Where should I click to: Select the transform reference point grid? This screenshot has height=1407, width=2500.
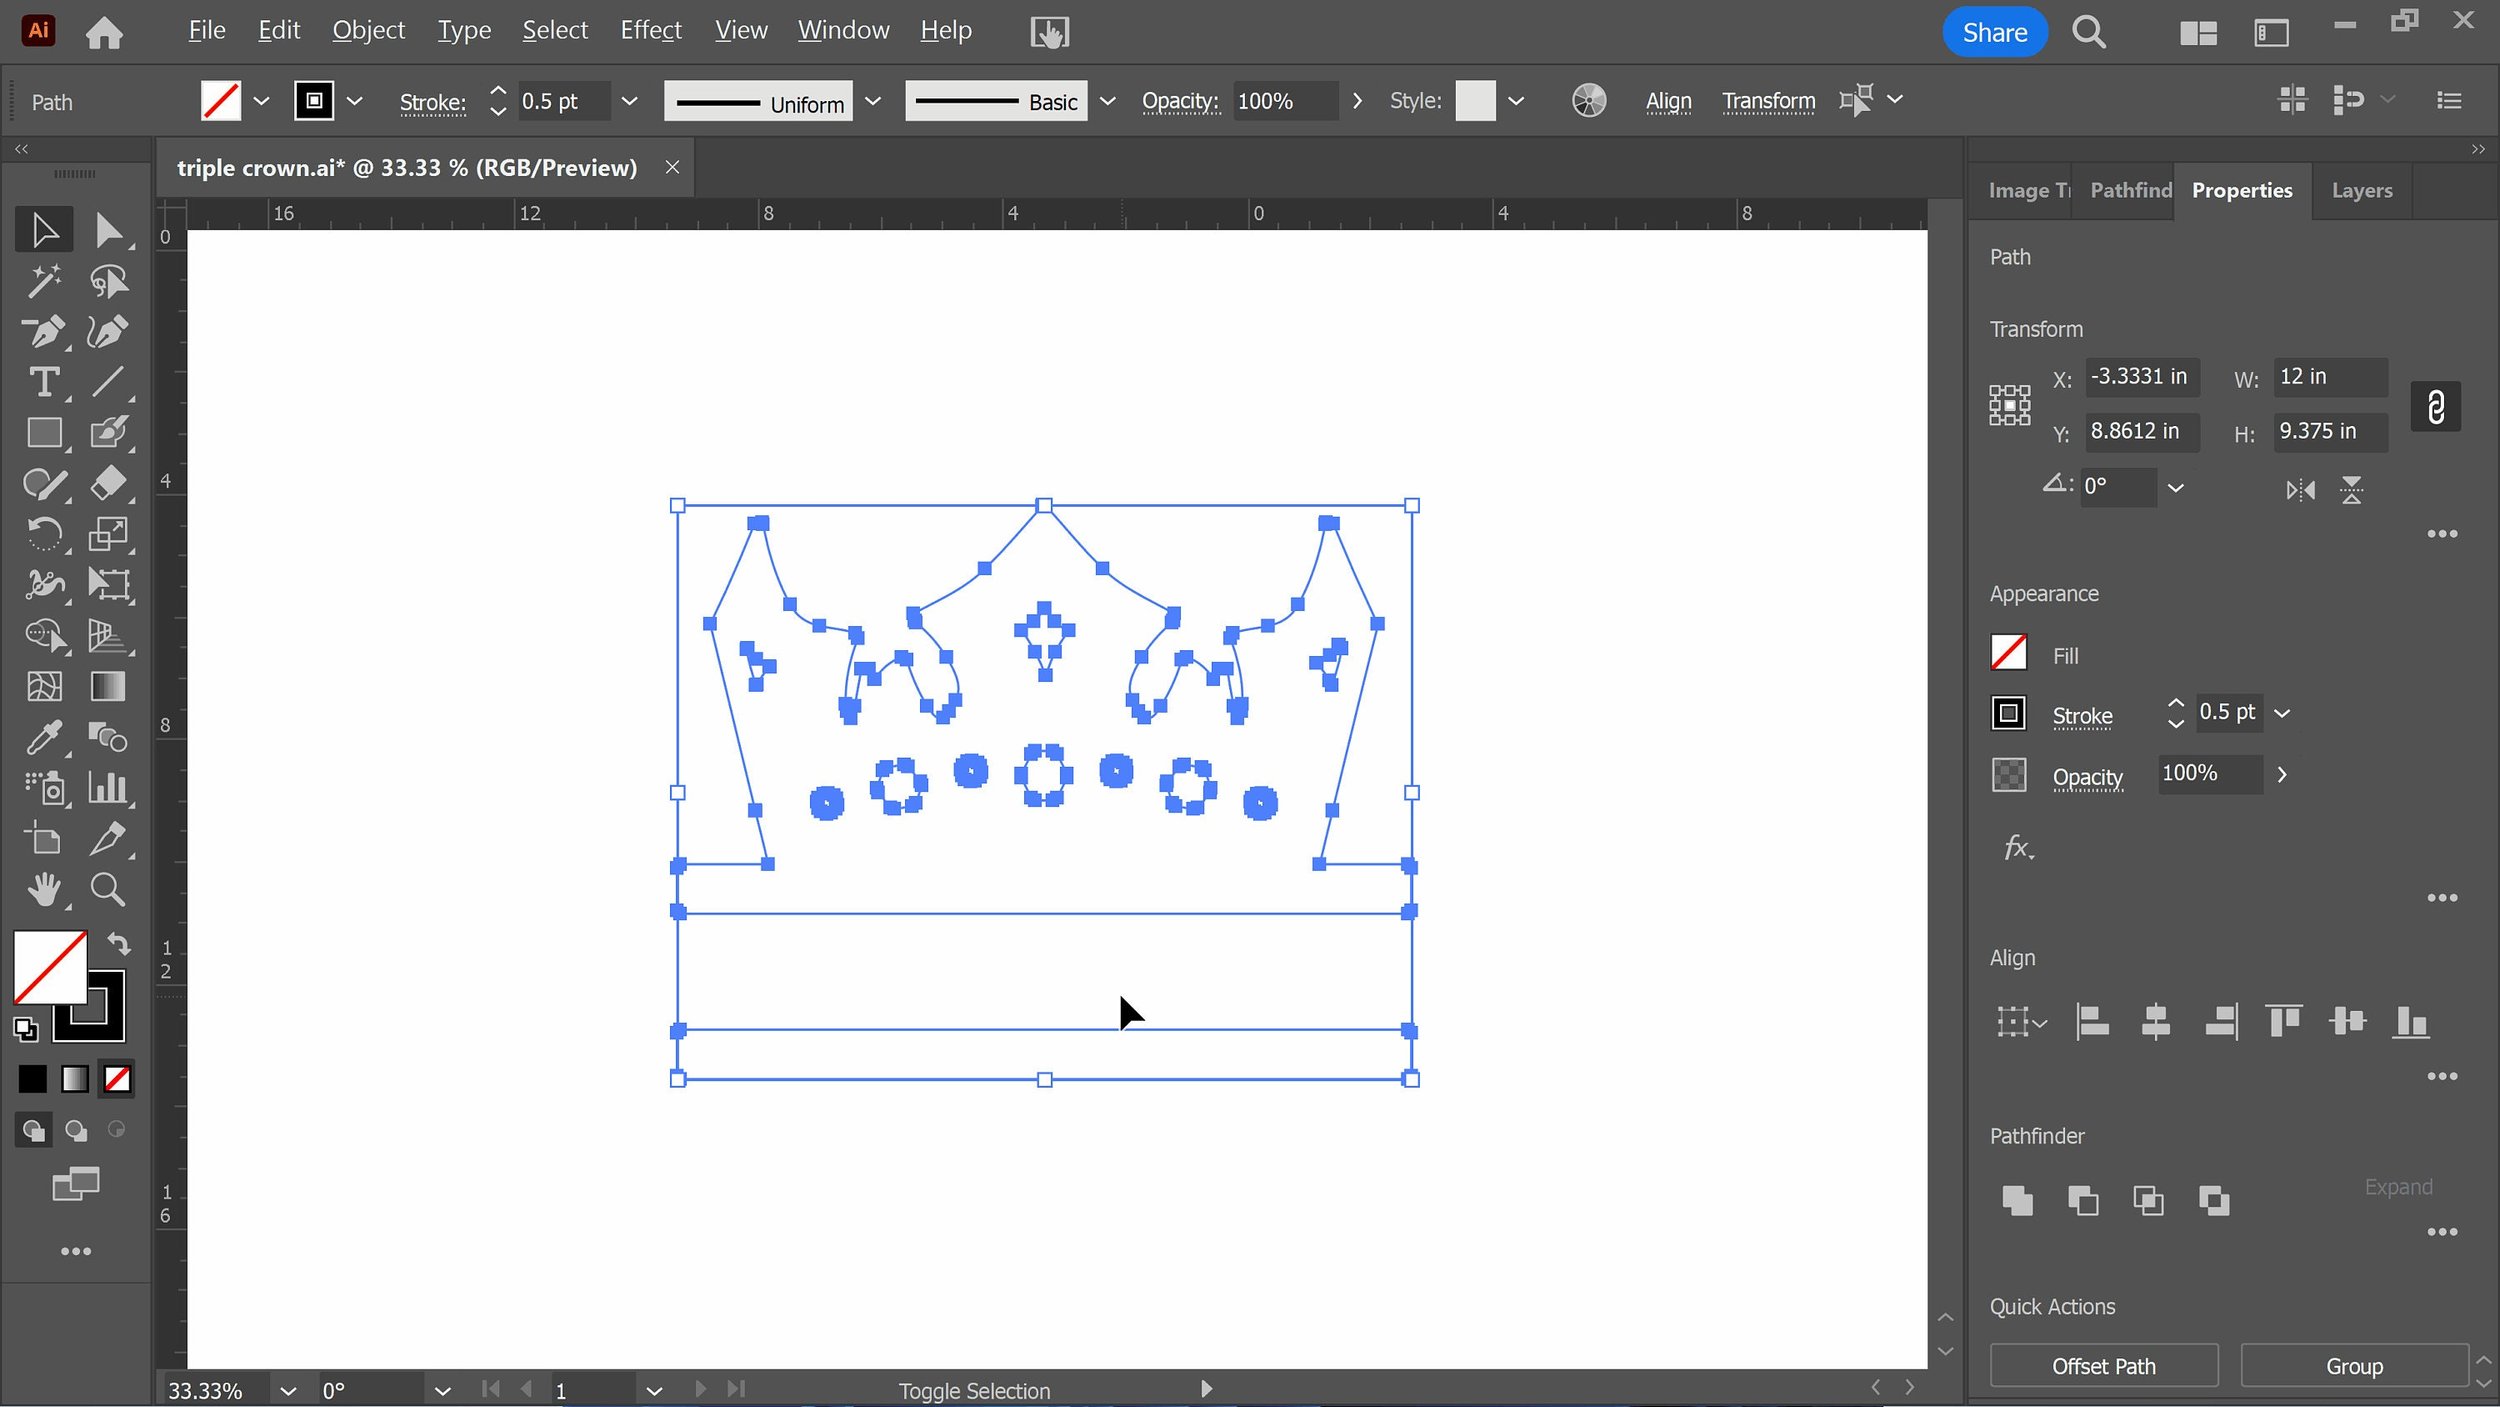[2009, 405]
